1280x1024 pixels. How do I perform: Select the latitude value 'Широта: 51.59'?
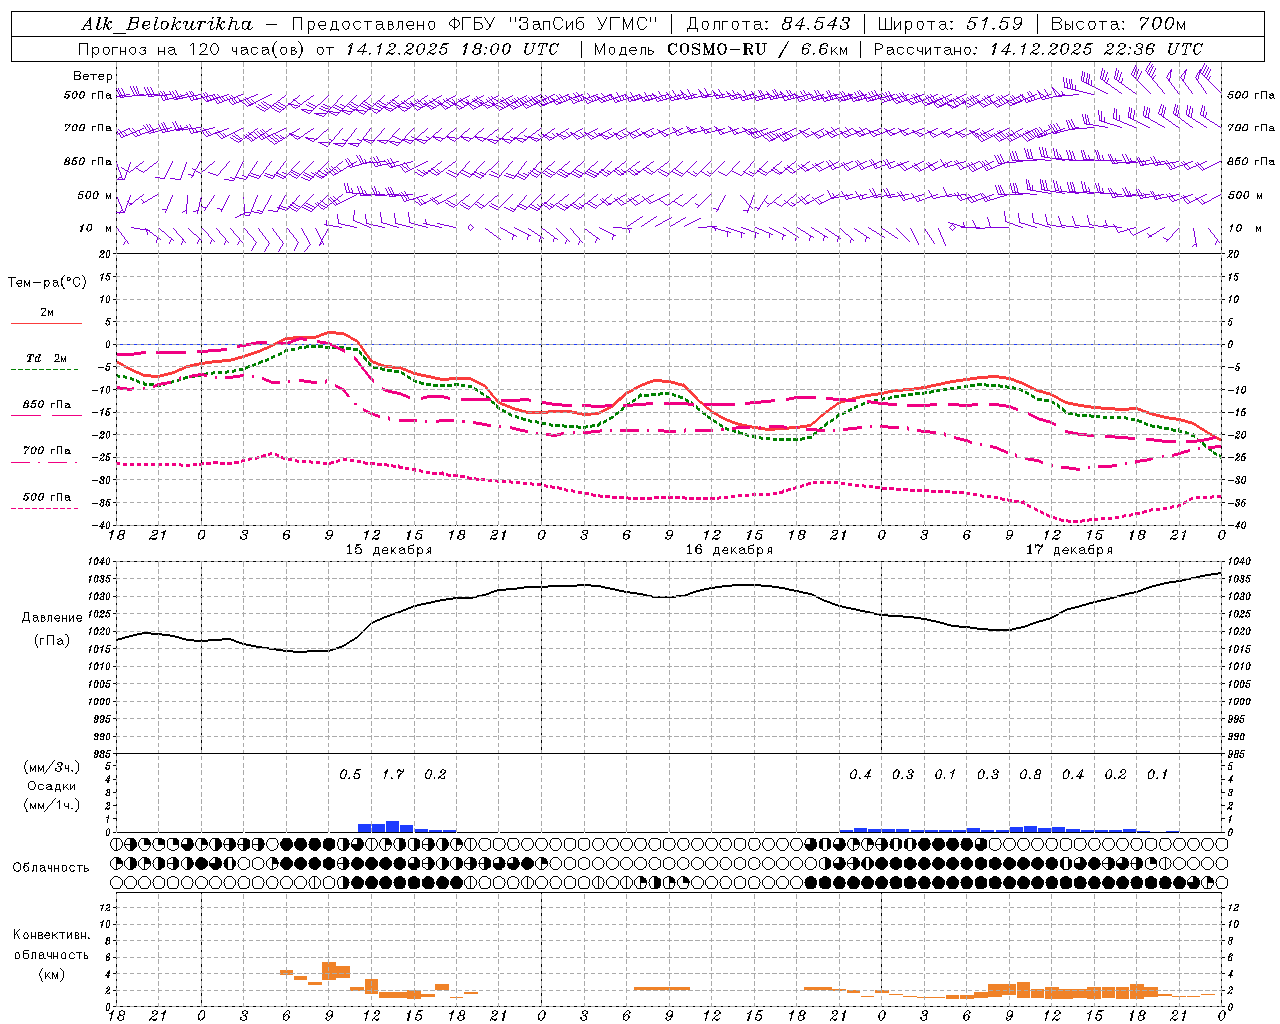tap(950, 24)
